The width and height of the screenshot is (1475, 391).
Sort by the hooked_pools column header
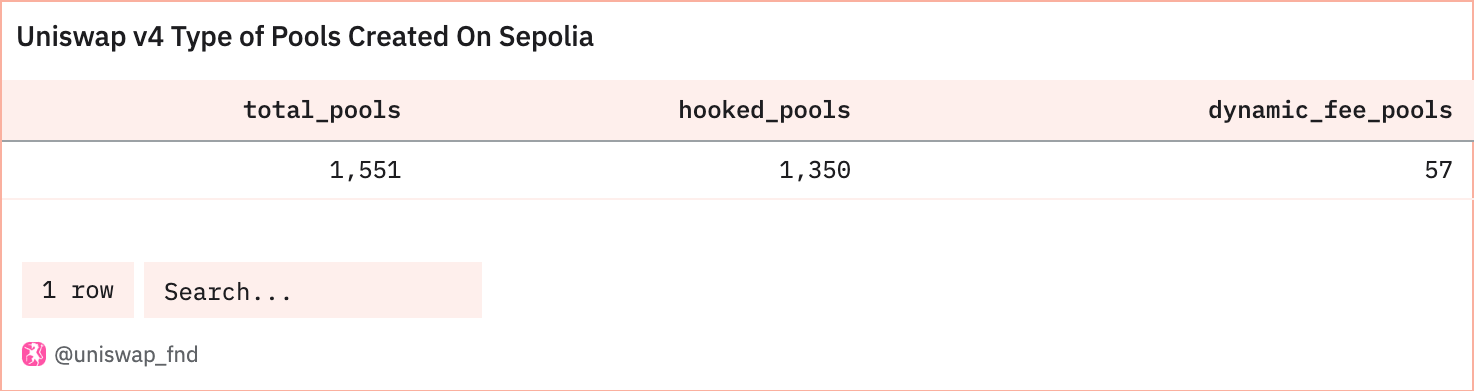[x=764, y=111]
